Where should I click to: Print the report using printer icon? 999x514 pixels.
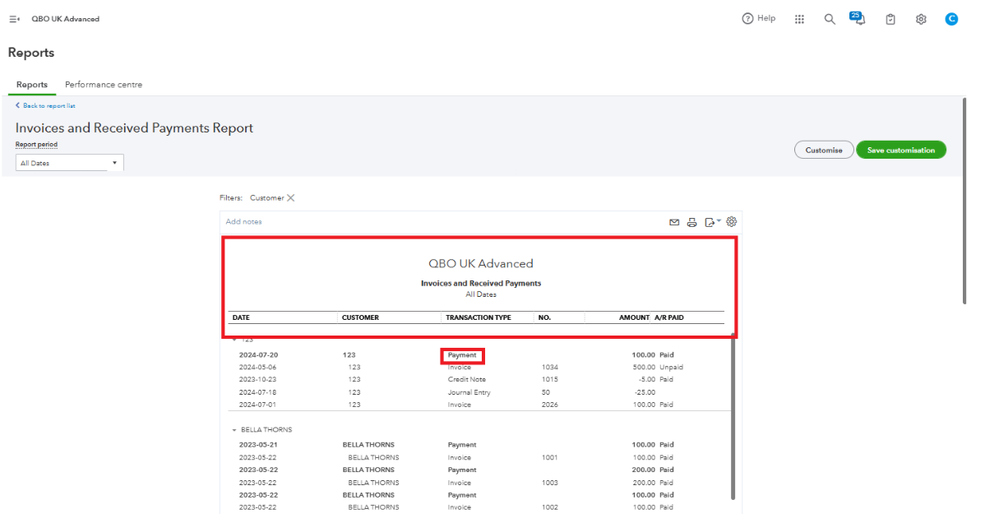pyautogui.click(x=692, y=222)
